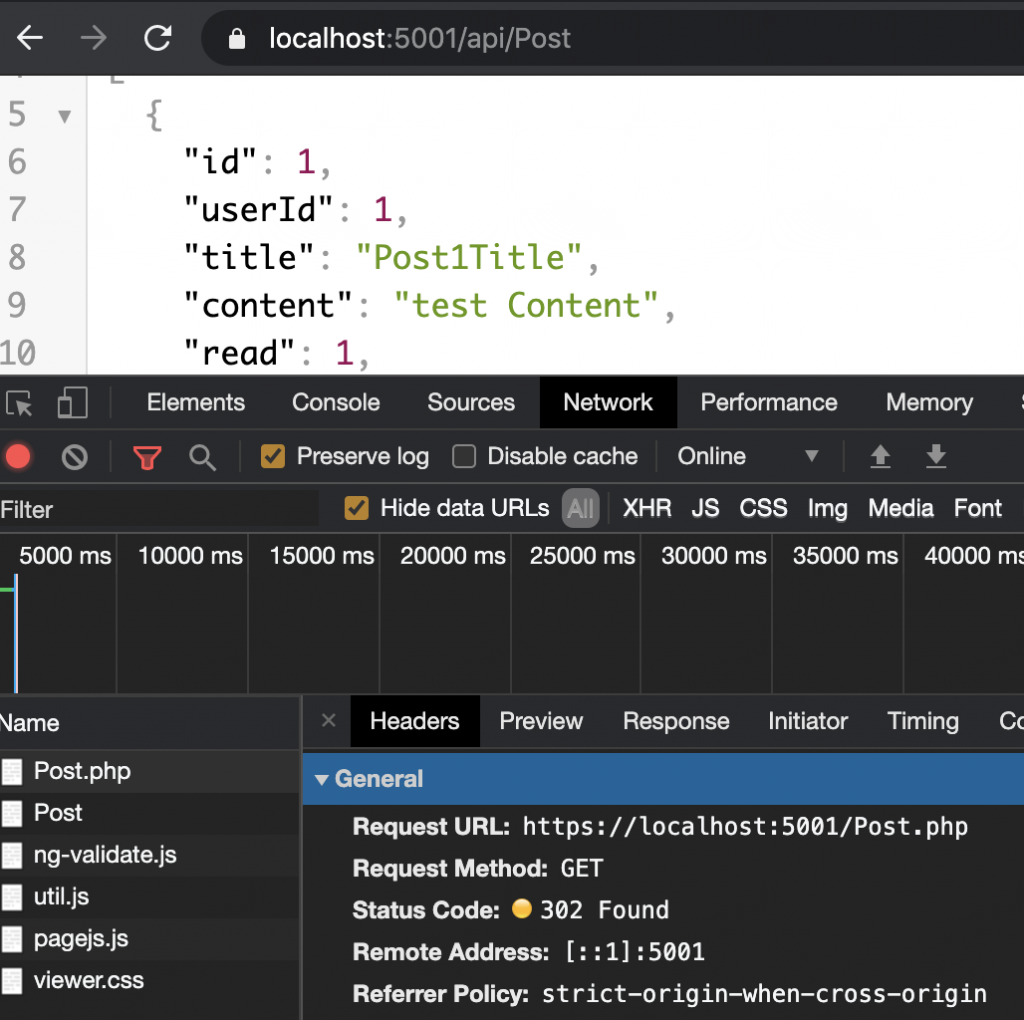Filter requests by Font
Image resolution: width=1024 pixels, height=1020 pixels.
click(978, 508)
